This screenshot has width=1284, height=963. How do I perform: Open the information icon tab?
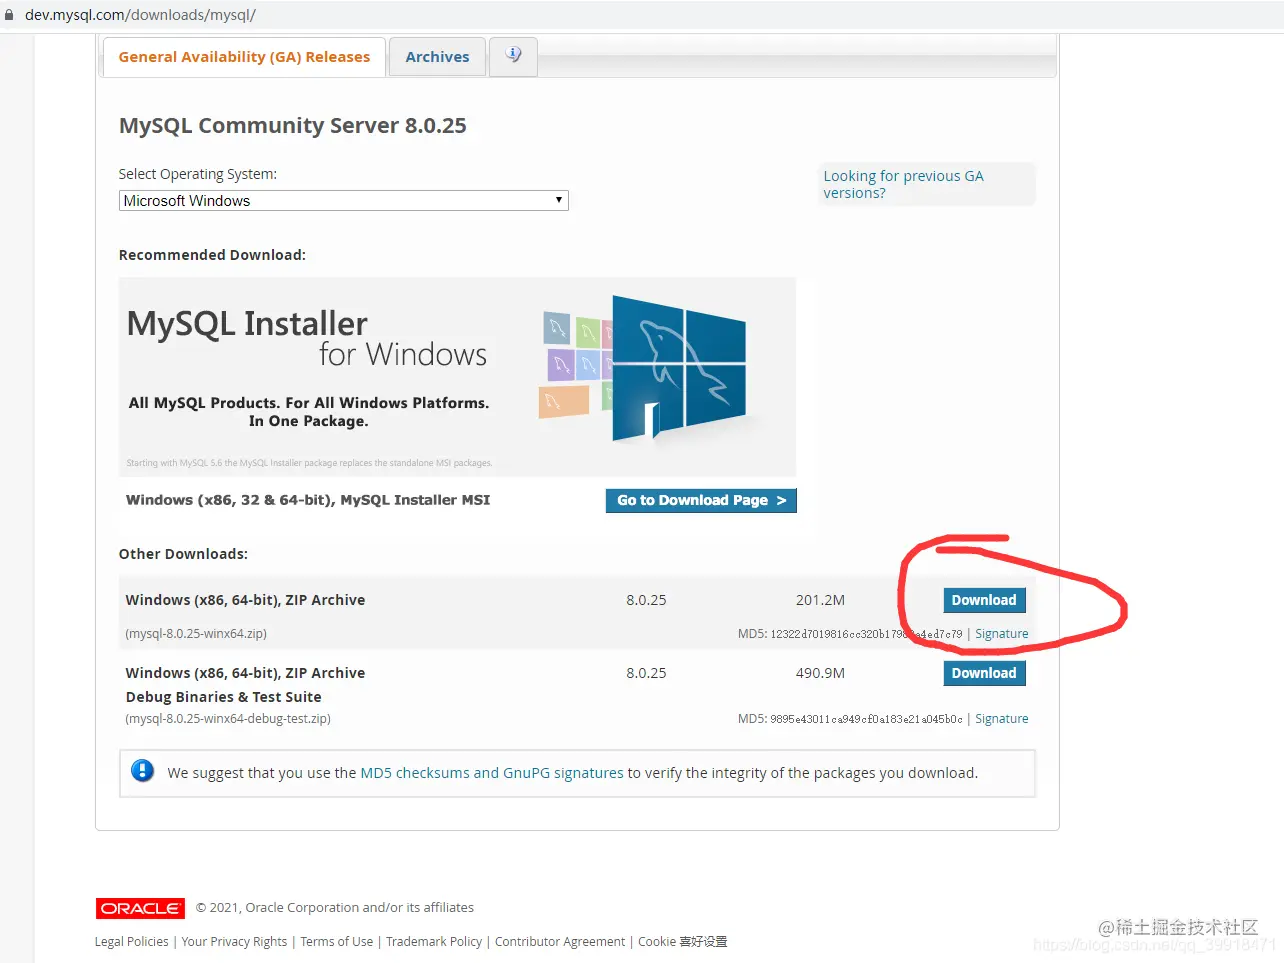[x=513, y=56]
